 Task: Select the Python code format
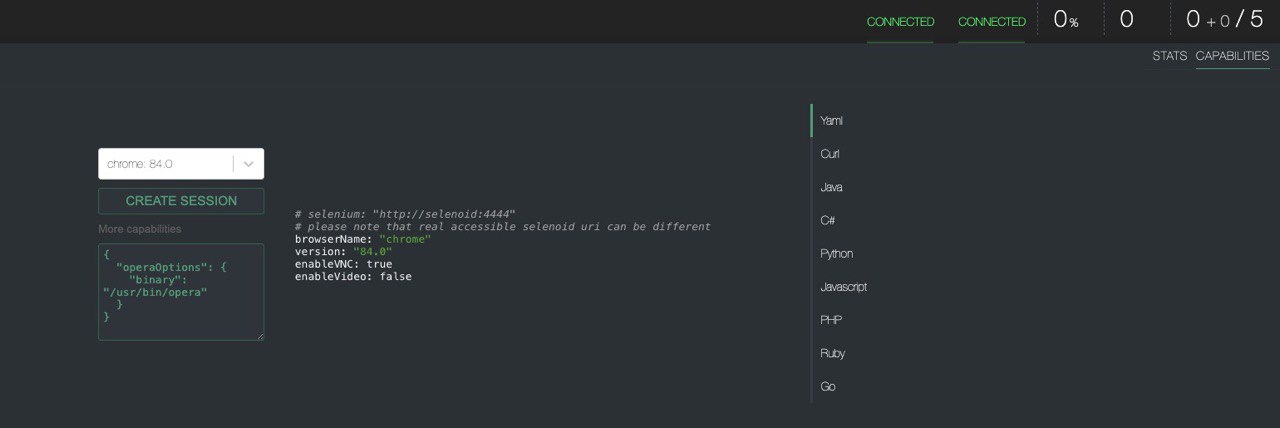click(x=836, y=253)
